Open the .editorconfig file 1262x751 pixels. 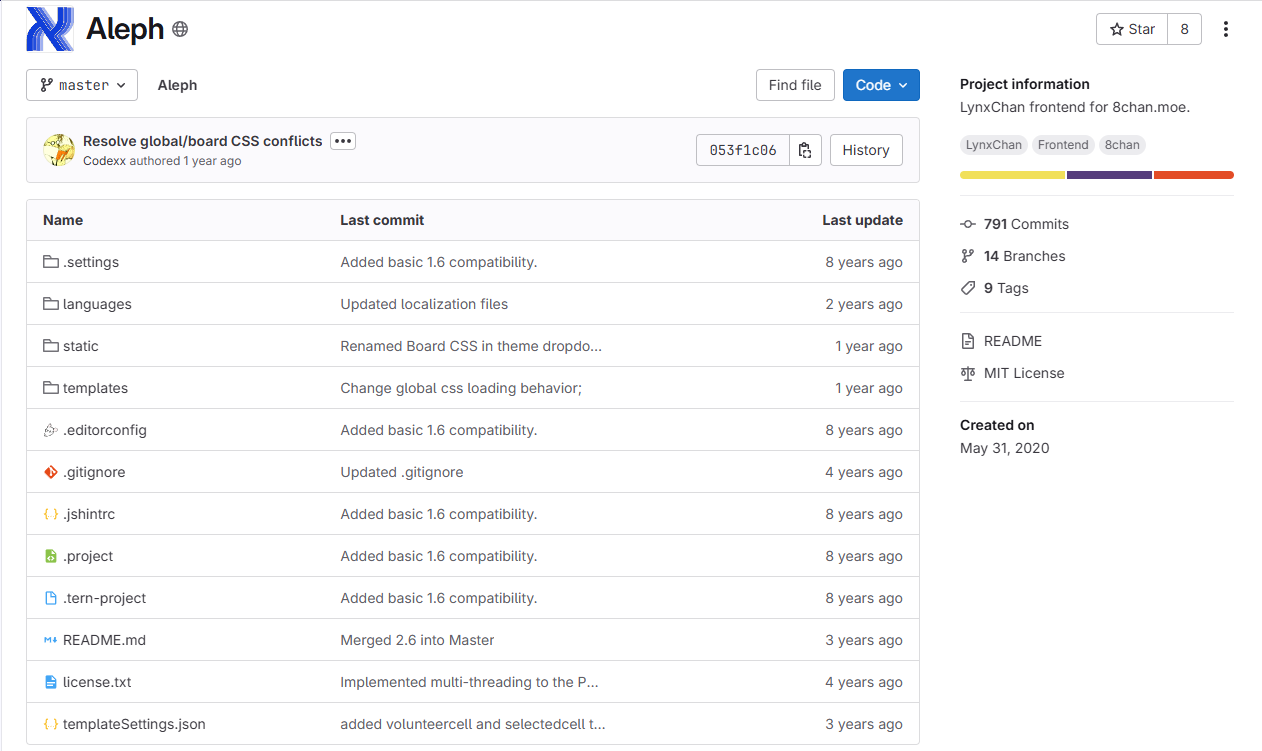(105, 430)
